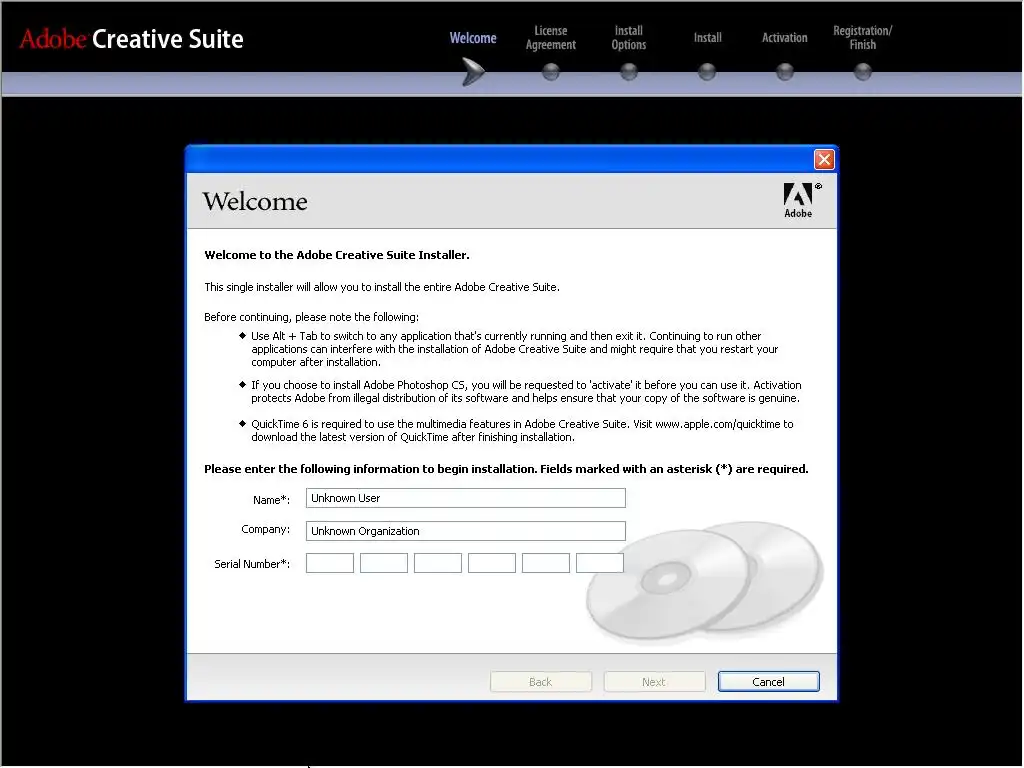Image resolution: width=1024 pixels, height=768 pixels.
Task: Click the Adobe Creative Suite title logo
Action: [x=131, y=39]
